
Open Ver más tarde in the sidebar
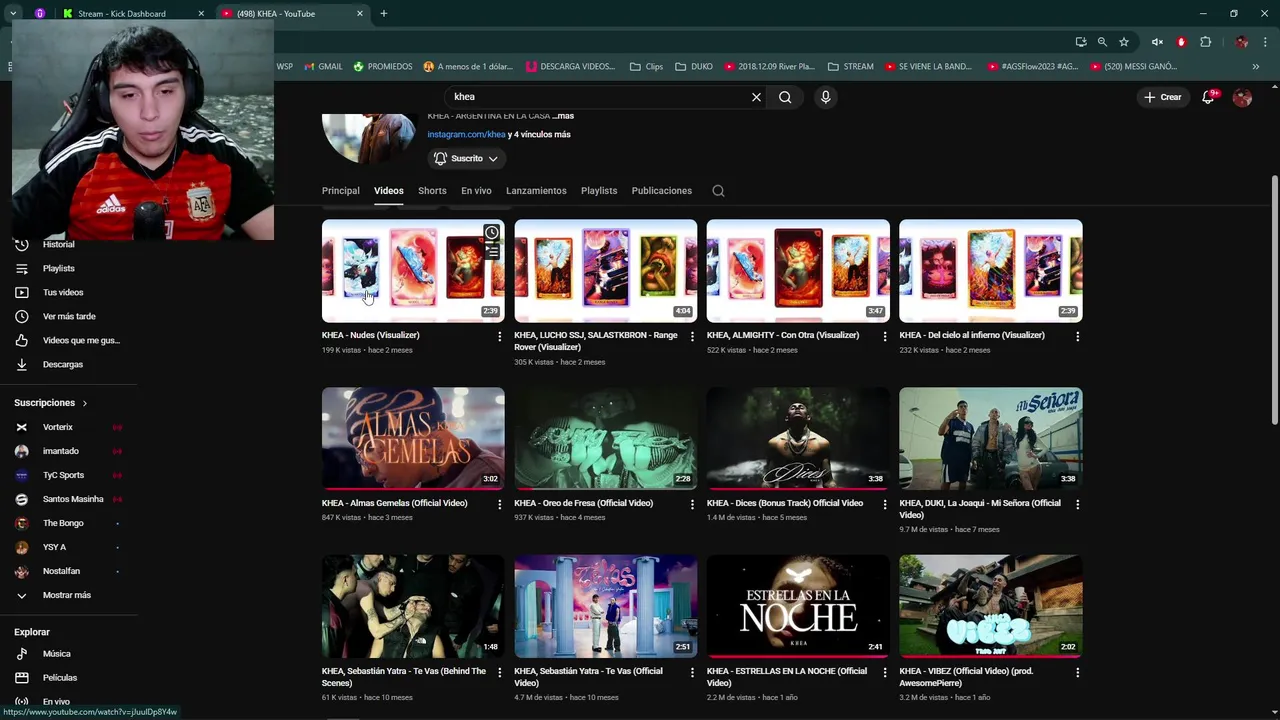click(68, 317)
